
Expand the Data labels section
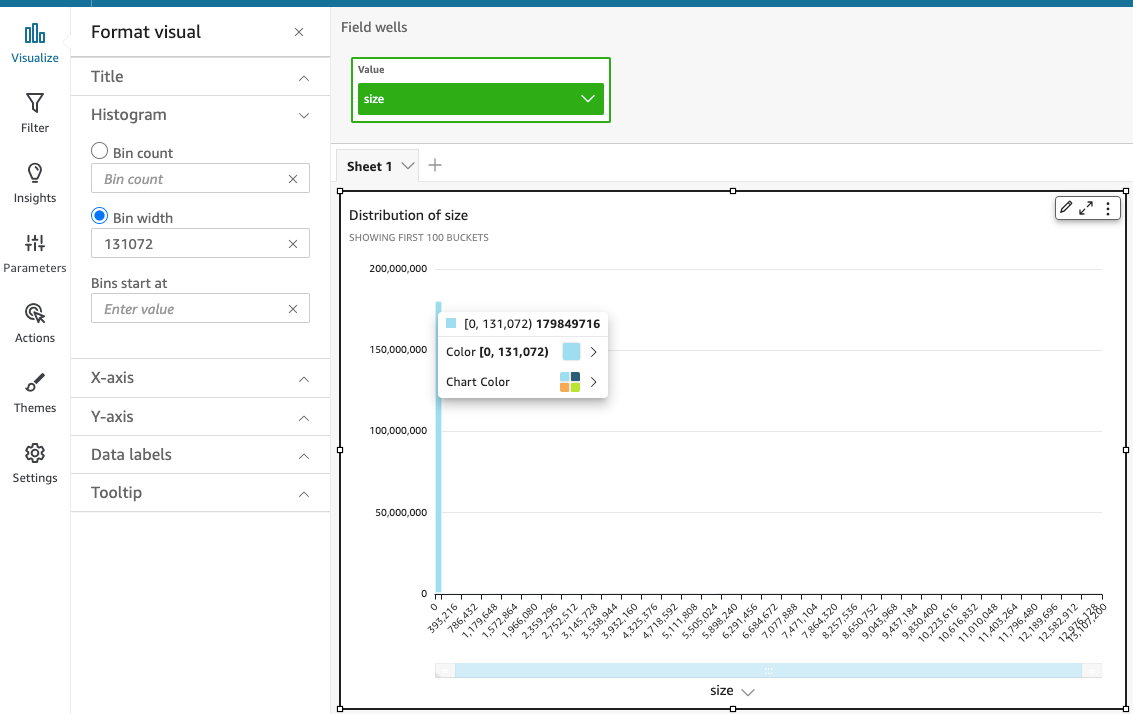point(200,455)
